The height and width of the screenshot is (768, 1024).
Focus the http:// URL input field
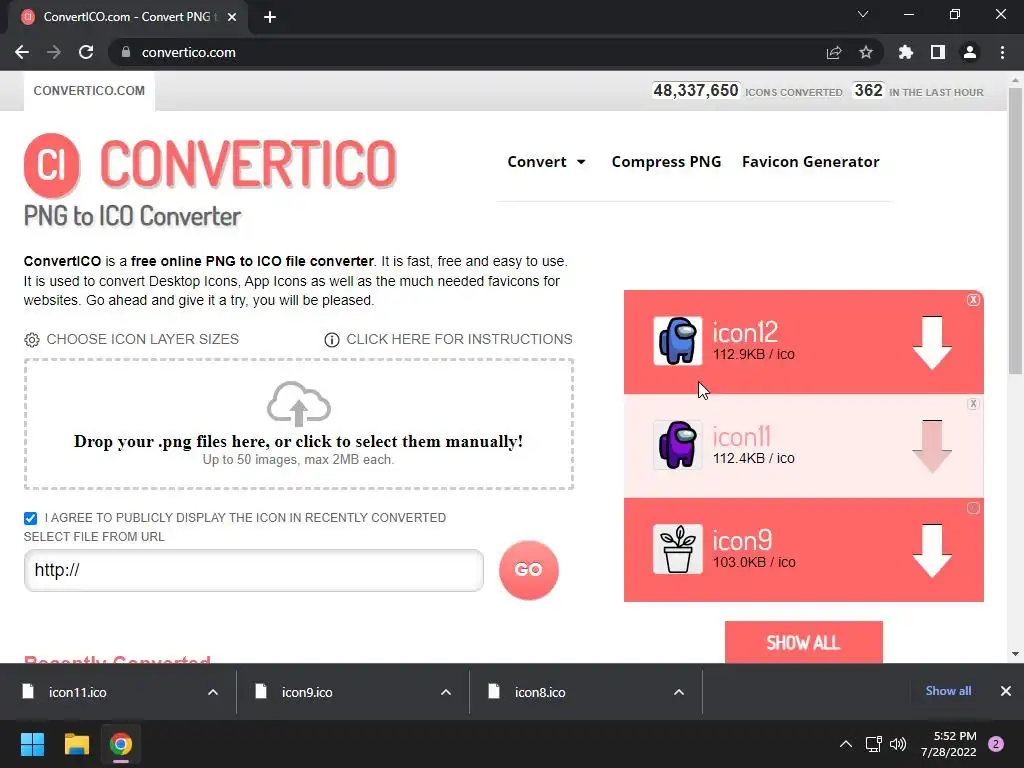[x=253, y=570]
